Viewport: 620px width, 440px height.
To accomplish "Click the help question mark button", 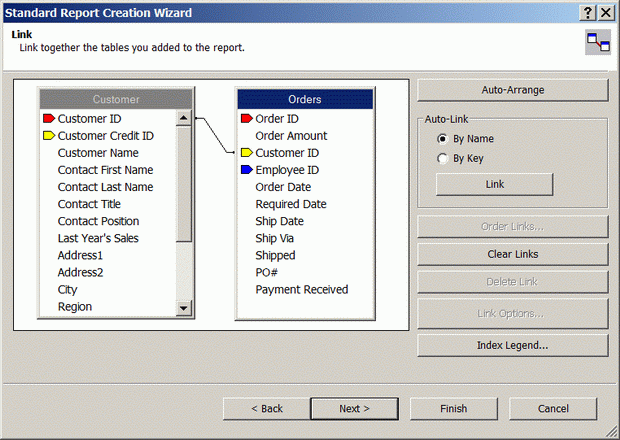I will coord(587,12).
